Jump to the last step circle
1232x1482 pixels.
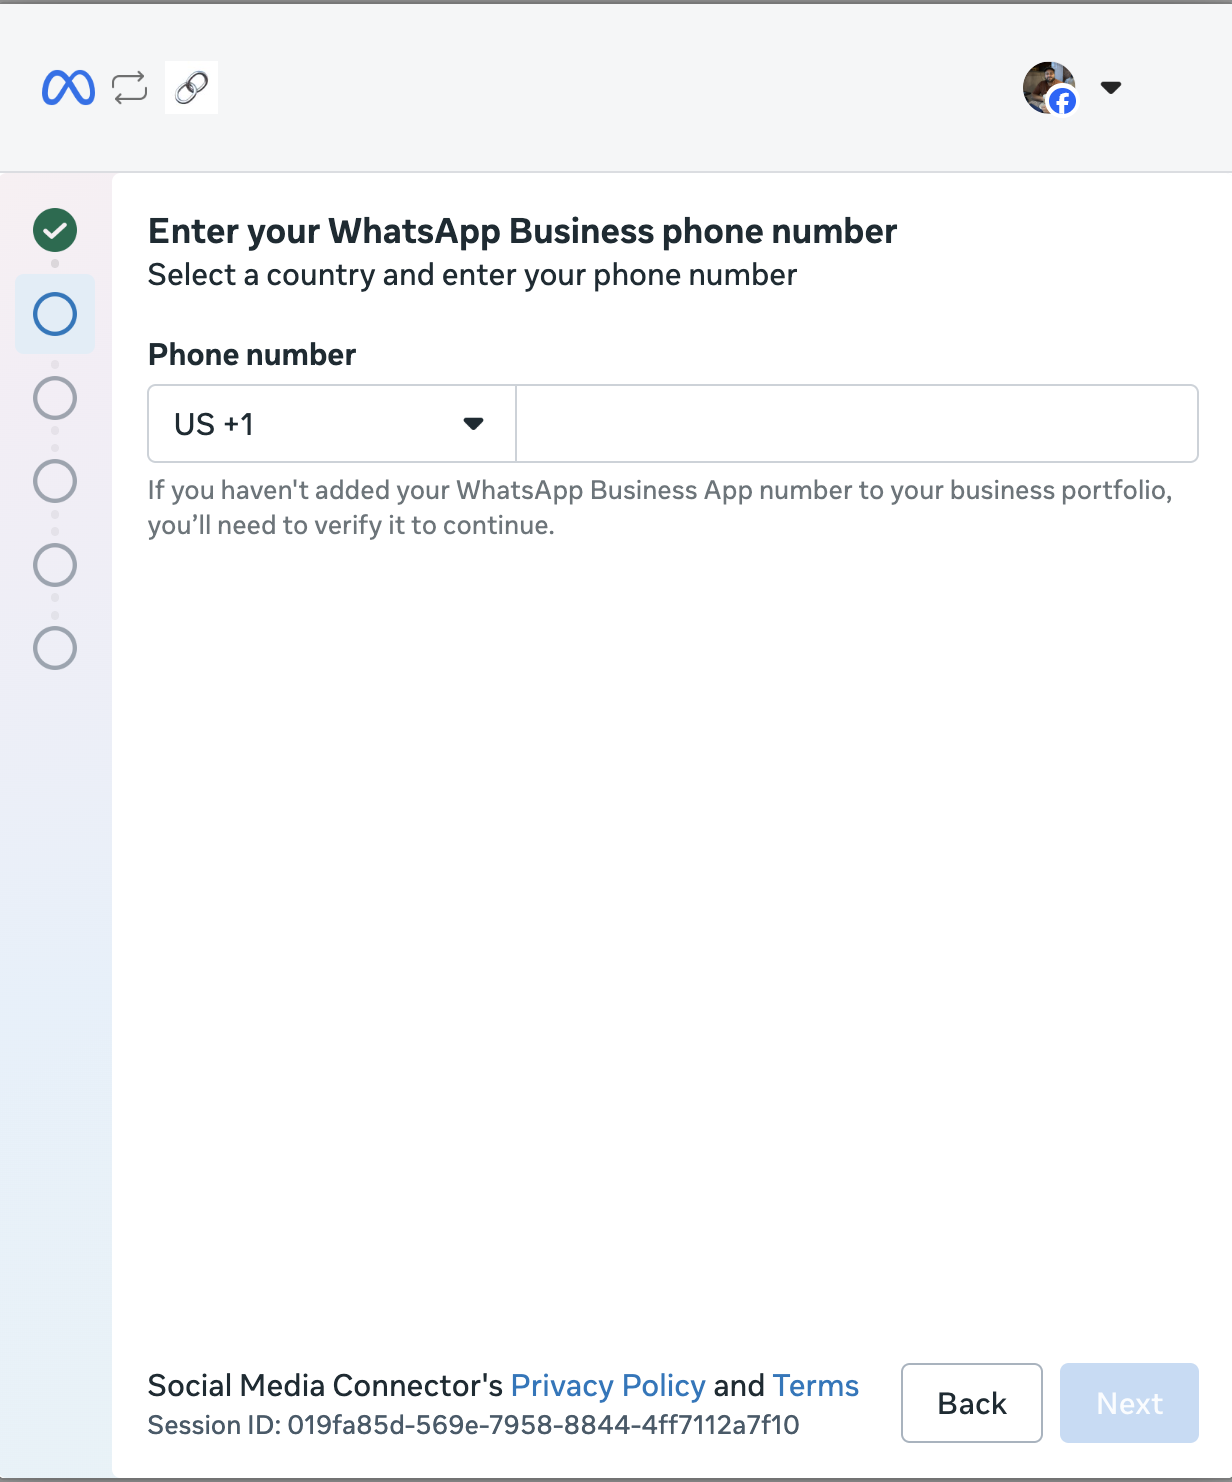tap(55, 648)
